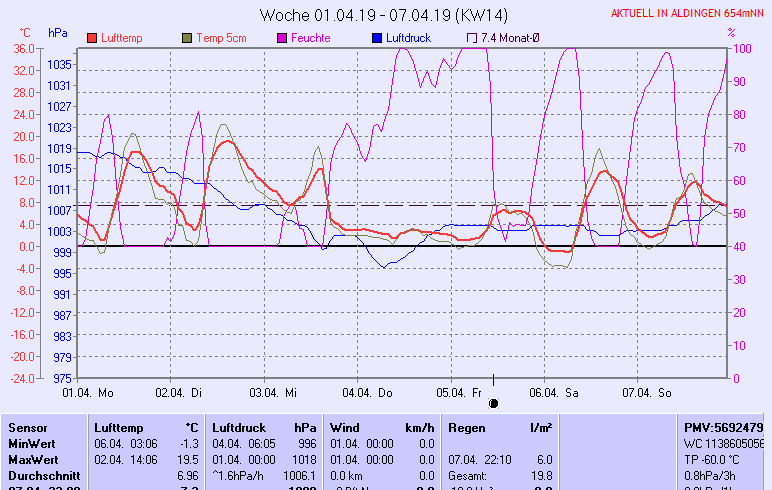The image size is (772, 490).
Task: Click the moon phase icon below the chart
Action: (x=493, y=403)
